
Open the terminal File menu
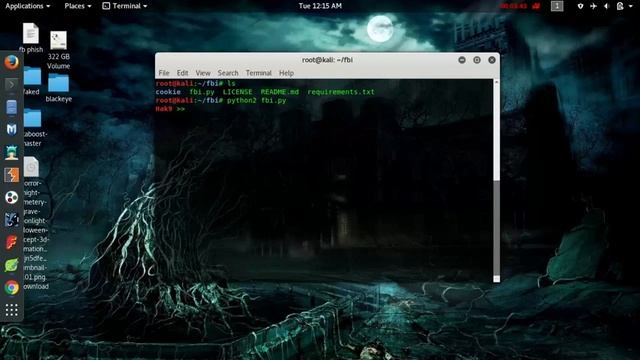164,73
